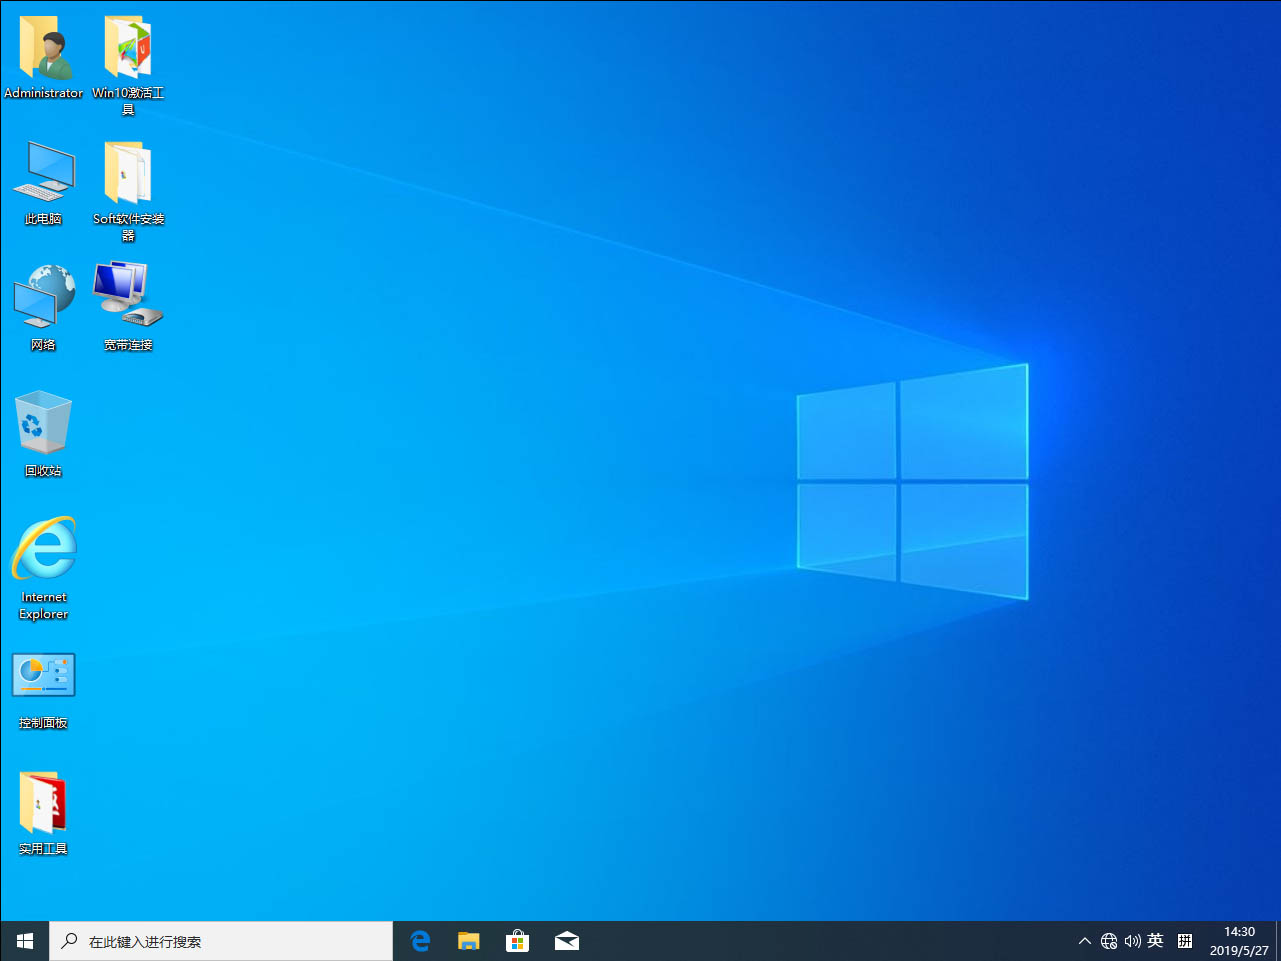This screenshot has height=961, width=1281.
Task: Launch Microsoft Edge from the taskbar
Action: (x=419, y=940)
